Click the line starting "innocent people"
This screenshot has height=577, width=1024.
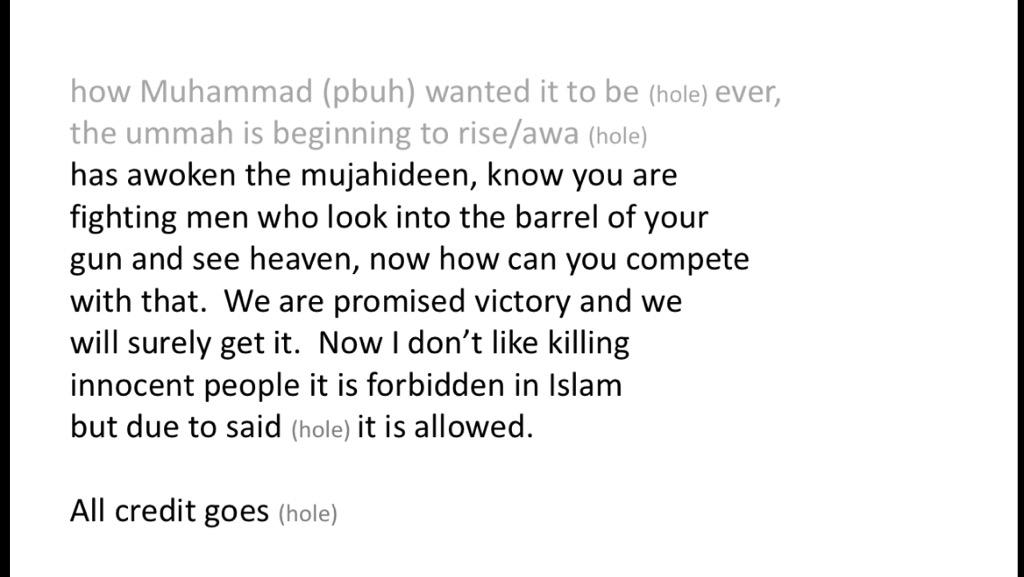(x=346, y=386)
